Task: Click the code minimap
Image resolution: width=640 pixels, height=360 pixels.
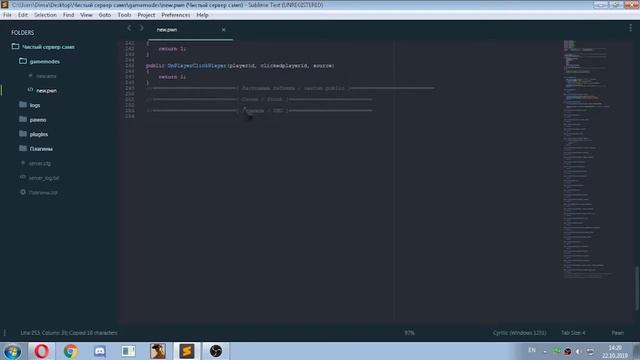Action: (x=588, y=159)
